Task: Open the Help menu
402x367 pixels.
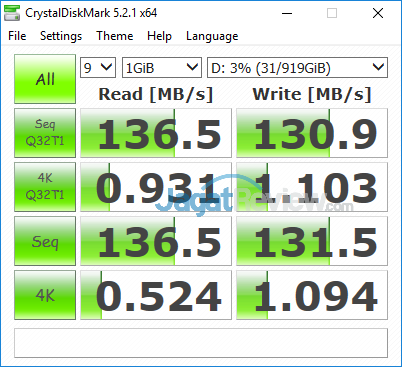Action: 159,36
